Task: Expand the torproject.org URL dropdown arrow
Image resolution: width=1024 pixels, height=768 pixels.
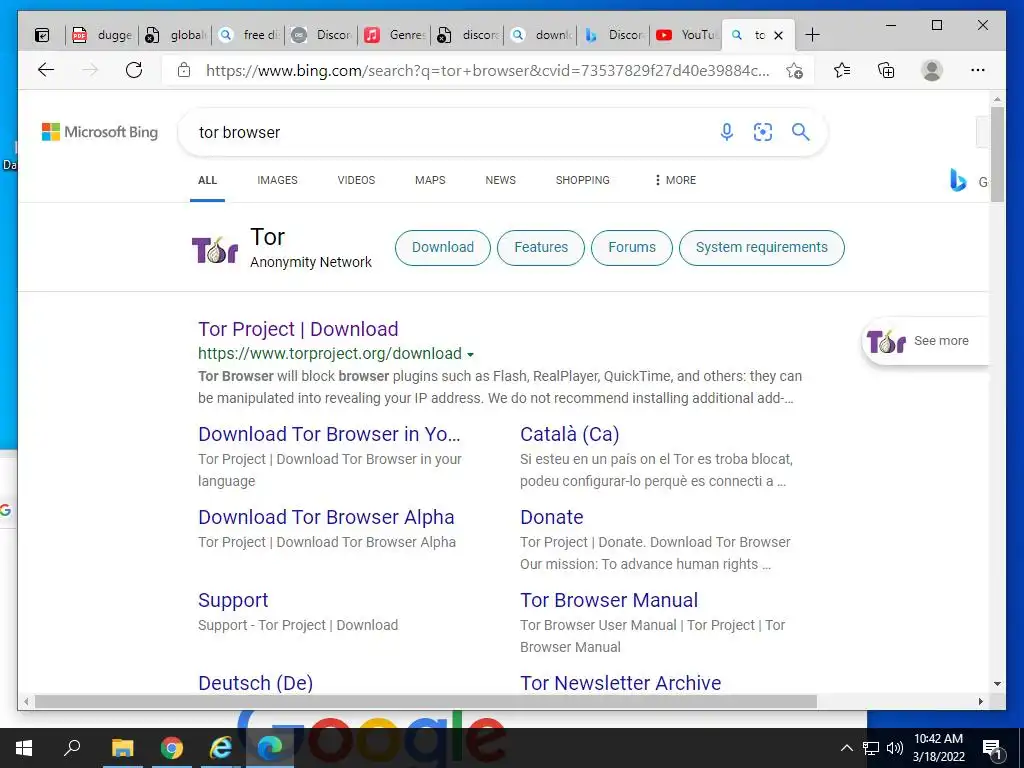Action: [x=470, y=355]
